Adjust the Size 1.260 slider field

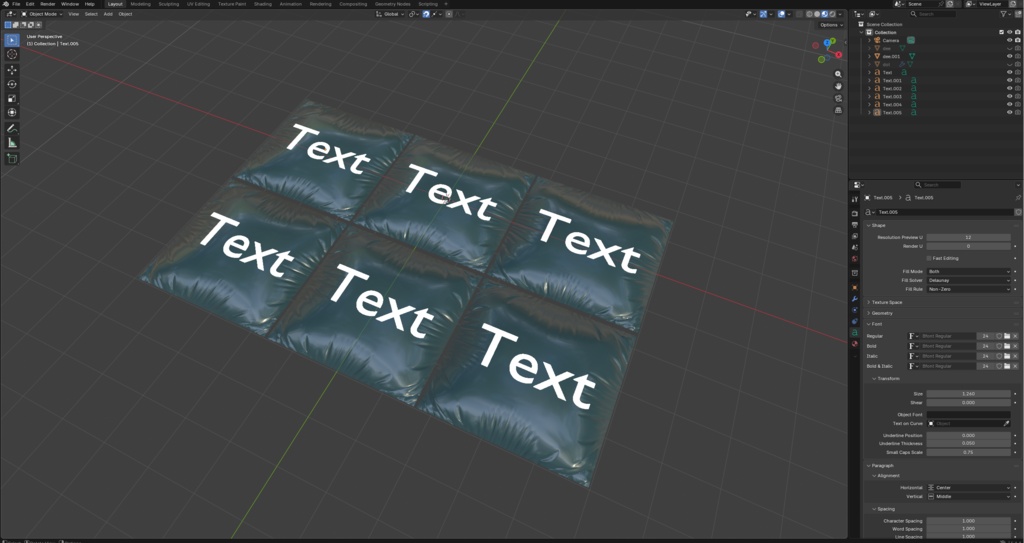point(968,394)
